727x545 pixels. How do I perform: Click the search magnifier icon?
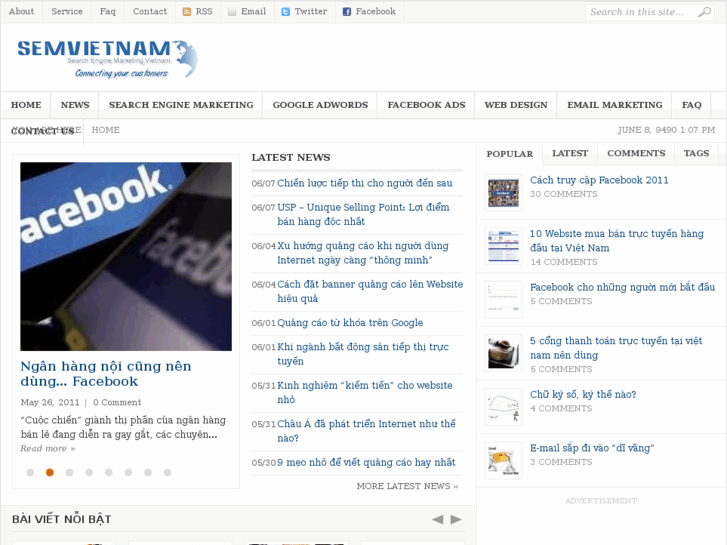click(x=704, y=12)
